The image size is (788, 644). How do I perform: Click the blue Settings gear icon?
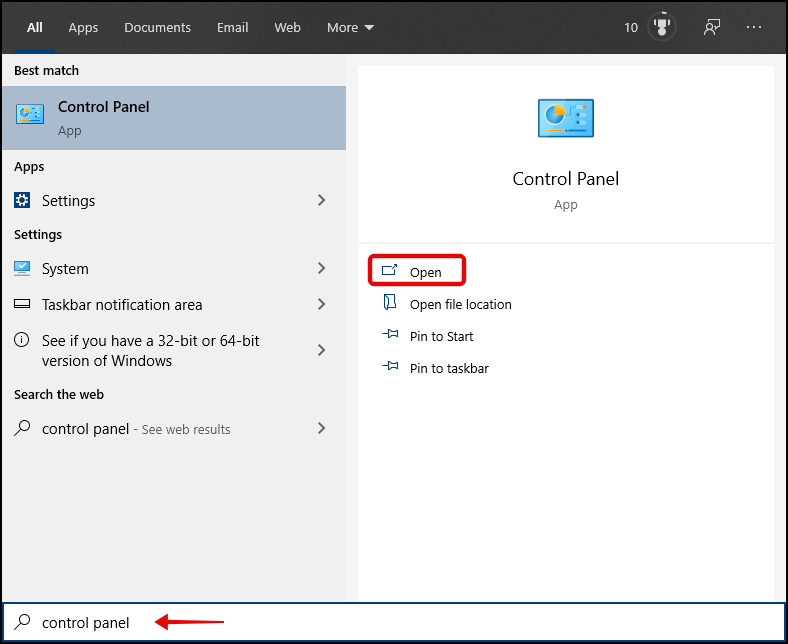click(x=22, y=200)
